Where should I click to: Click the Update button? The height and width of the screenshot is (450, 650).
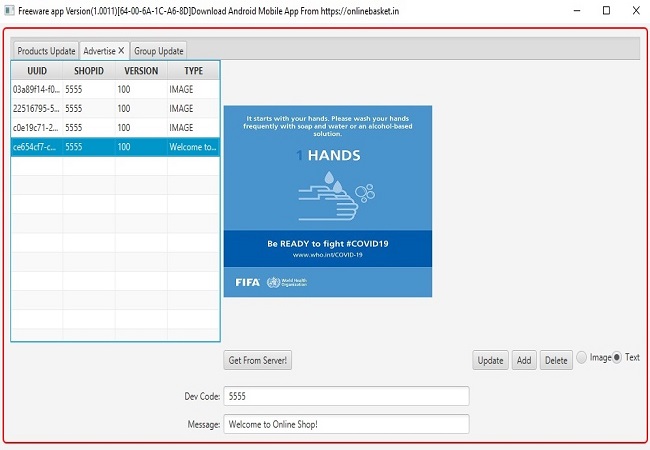[x=490, y=360]
